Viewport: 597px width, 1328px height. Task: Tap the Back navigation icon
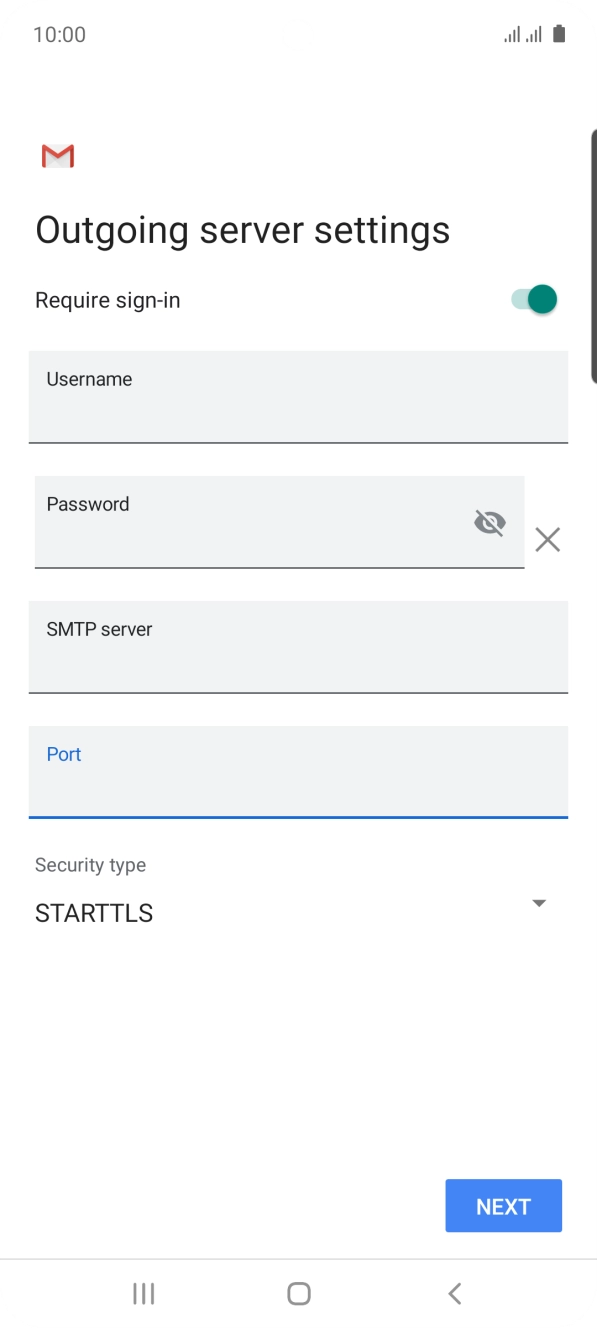pyautogui.click(x=453, y=1292)
